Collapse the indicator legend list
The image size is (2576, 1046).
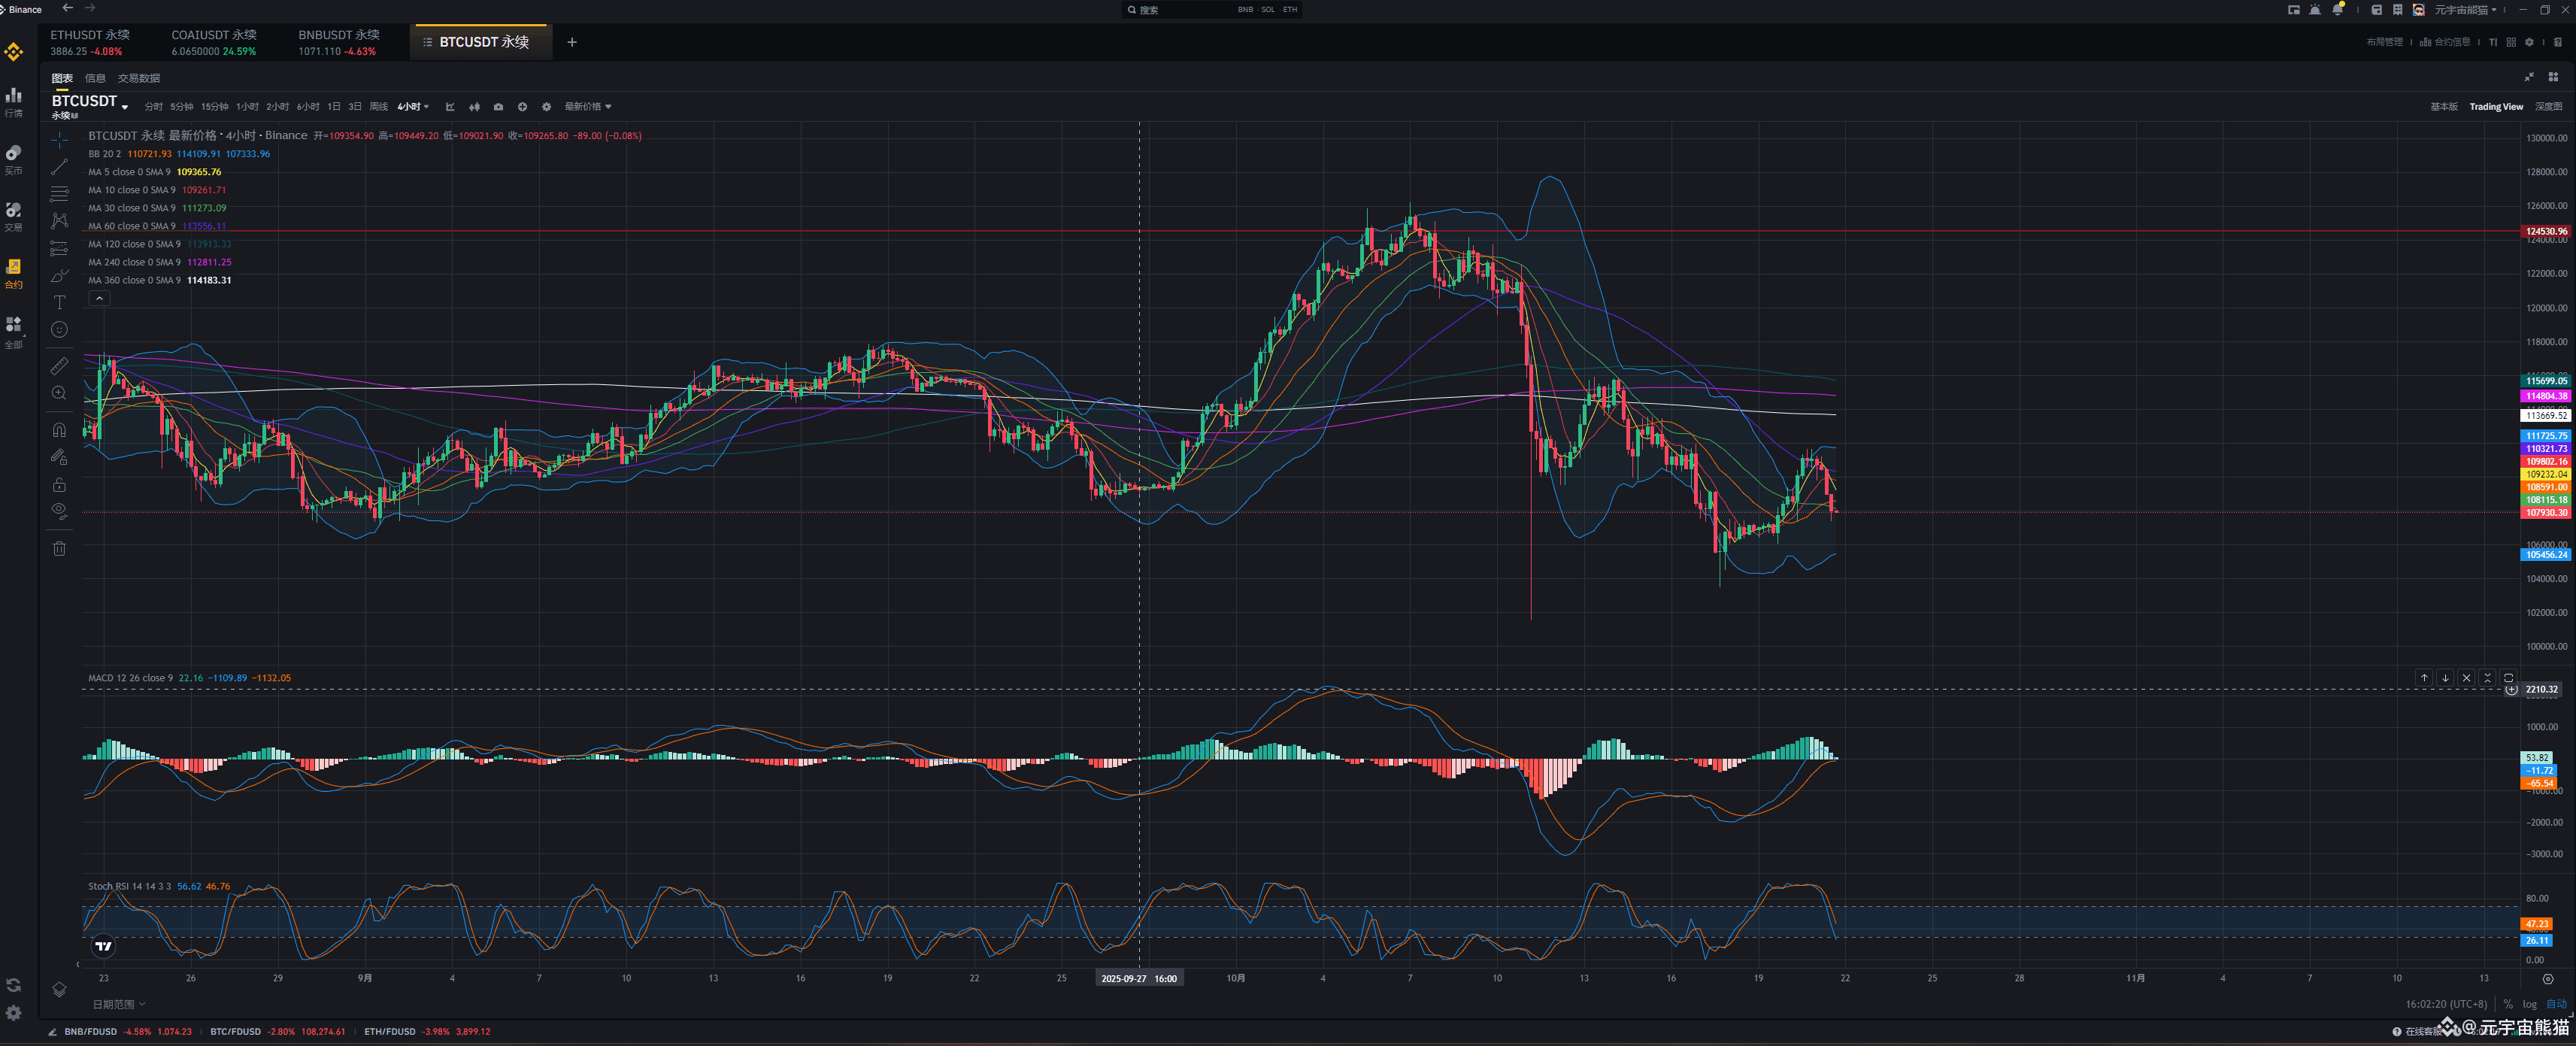click(99, 298)
